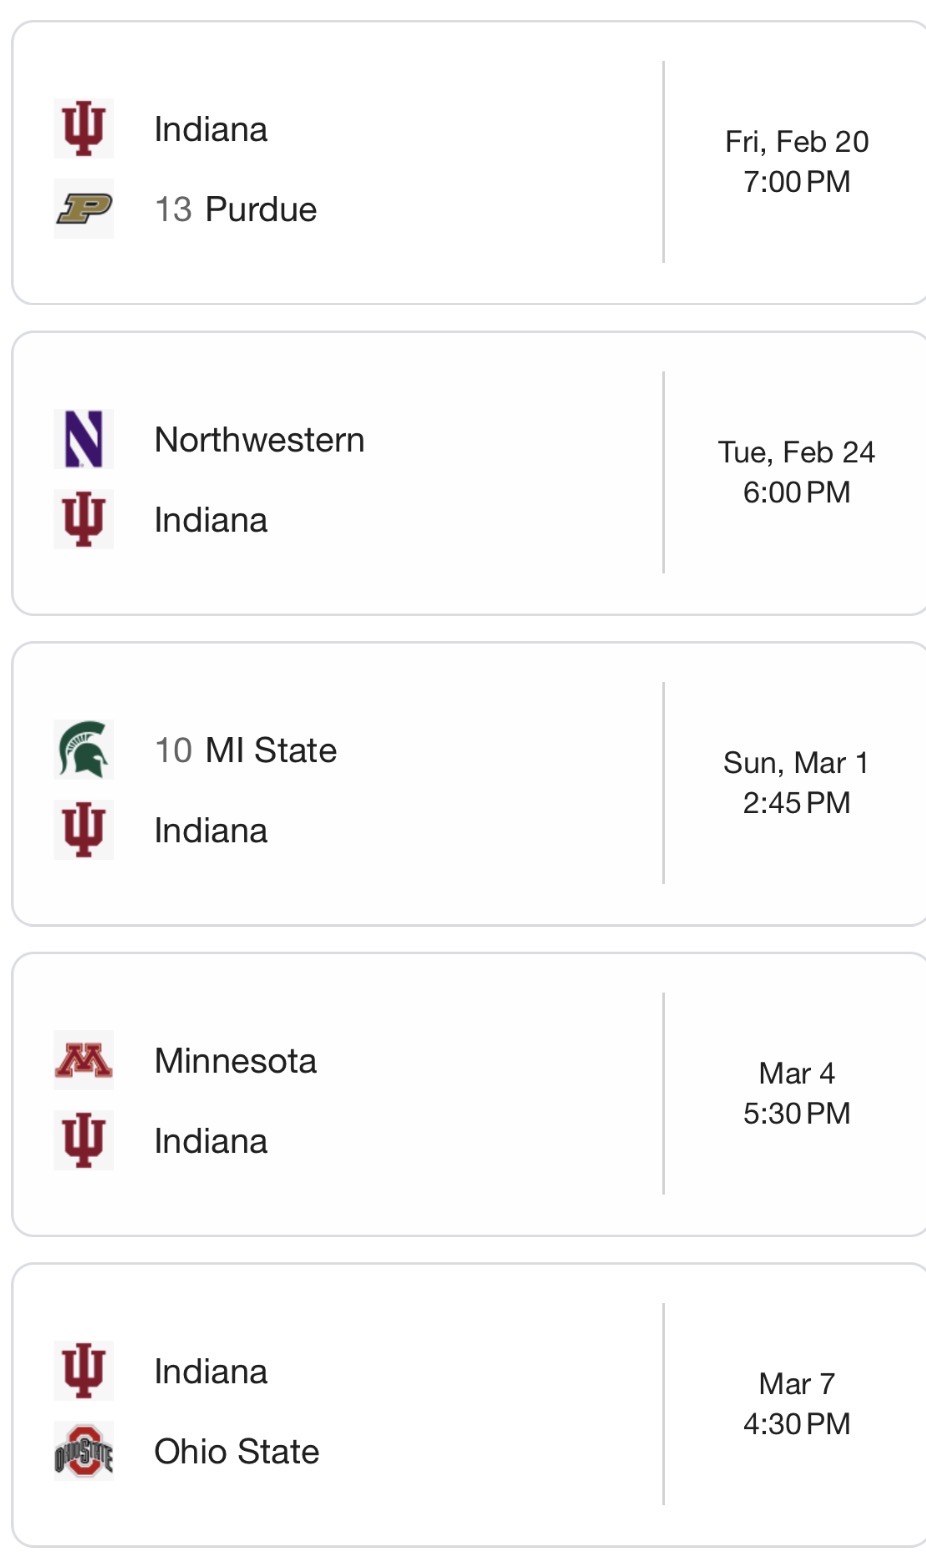Click Indiana logo in the MI State matchup
Screen dimensions: 926x1554
(x=84, y=830)
